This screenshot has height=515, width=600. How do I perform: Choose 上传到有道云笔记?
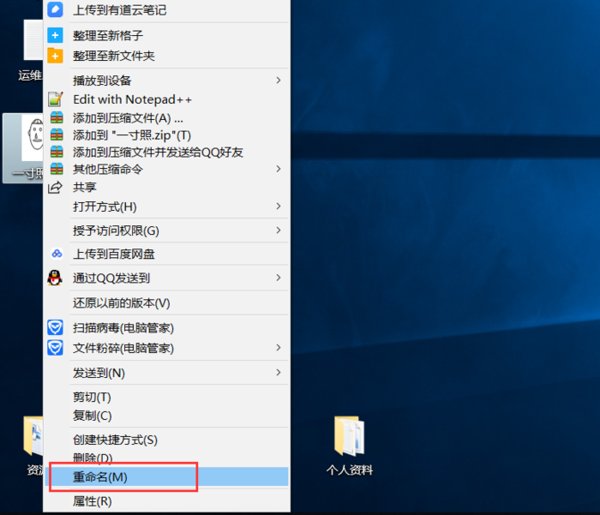click(166, 10)
